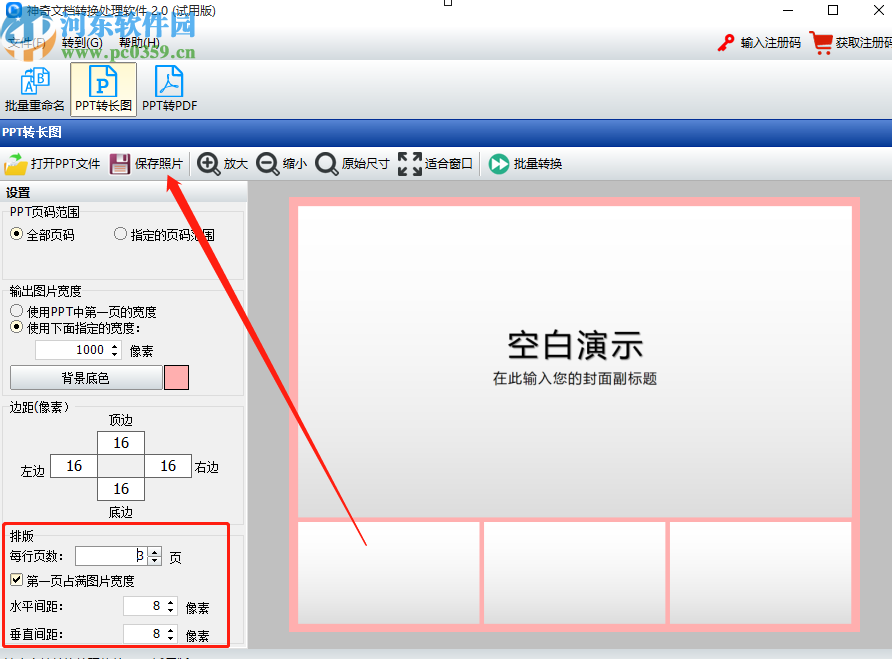The image size is (892, 659).
Task: Open the 批量重命名 (batch rename) tool
Action: click(35, 88)
